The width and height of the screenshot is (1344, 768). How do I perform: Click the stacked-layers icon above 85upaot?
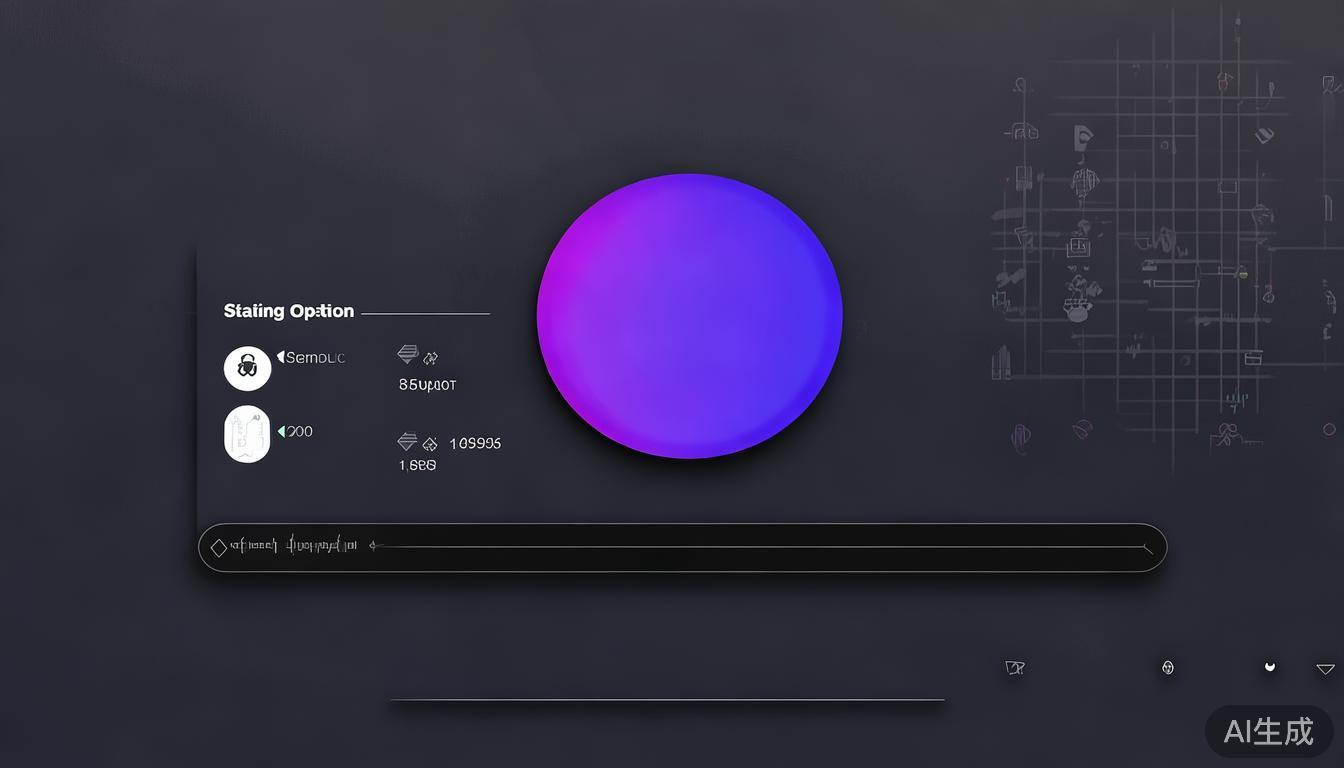pyautogui.click(x=407, y=355)
